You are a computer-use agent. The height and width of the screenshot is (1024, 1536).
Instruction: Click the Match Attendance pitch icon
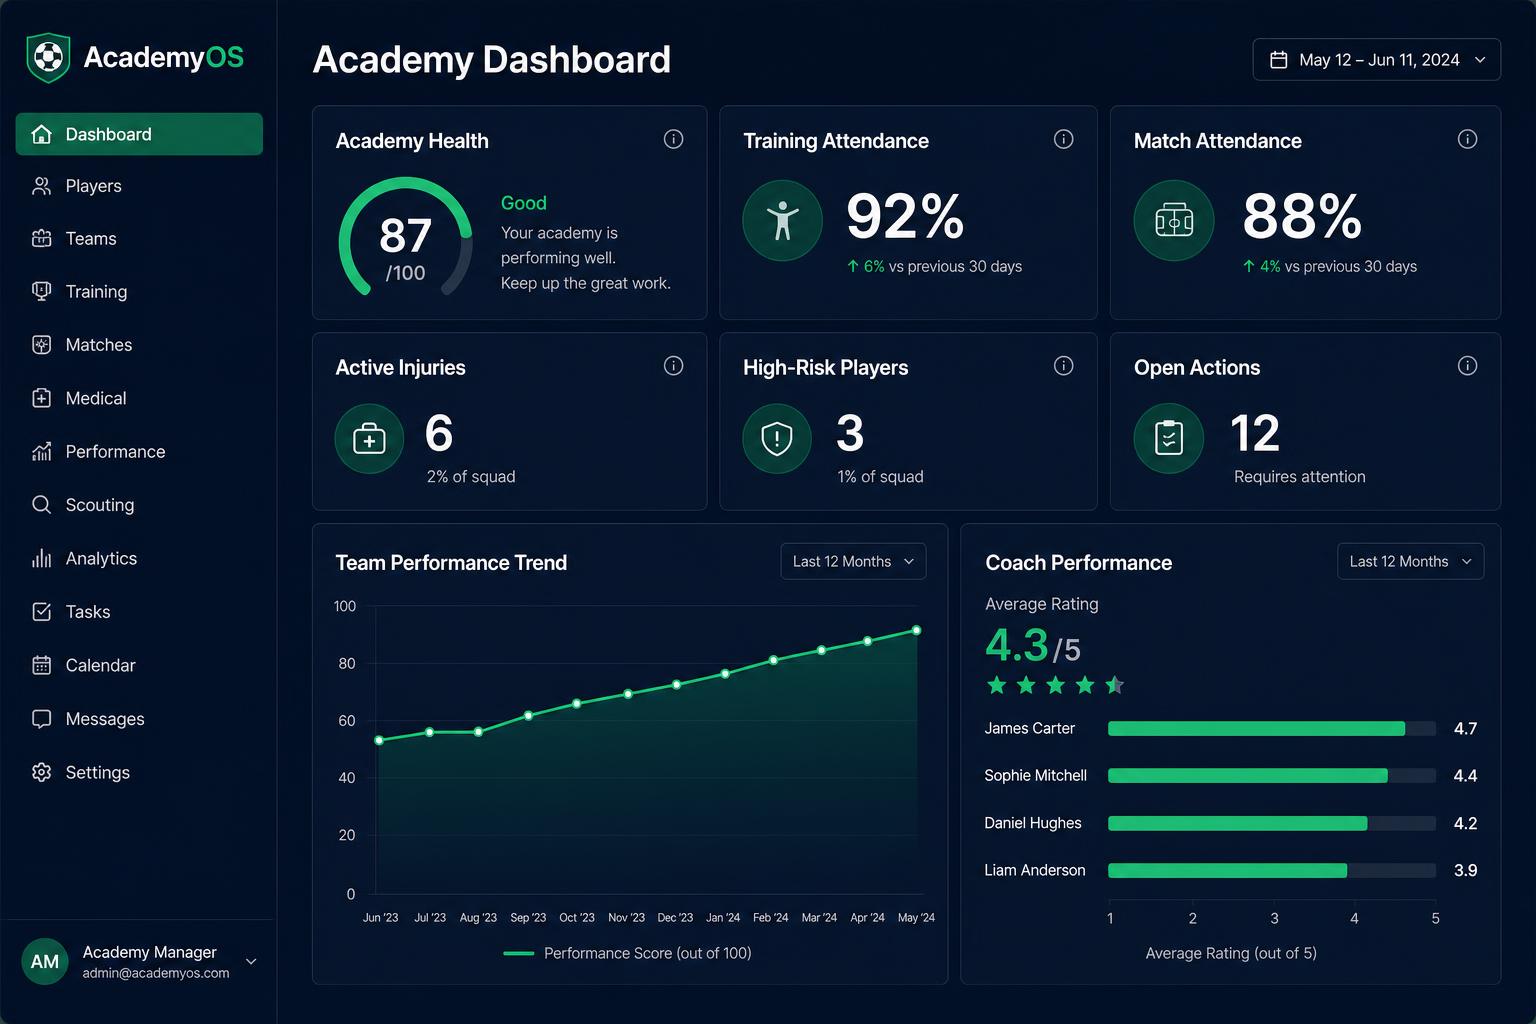pos(1174,220)
